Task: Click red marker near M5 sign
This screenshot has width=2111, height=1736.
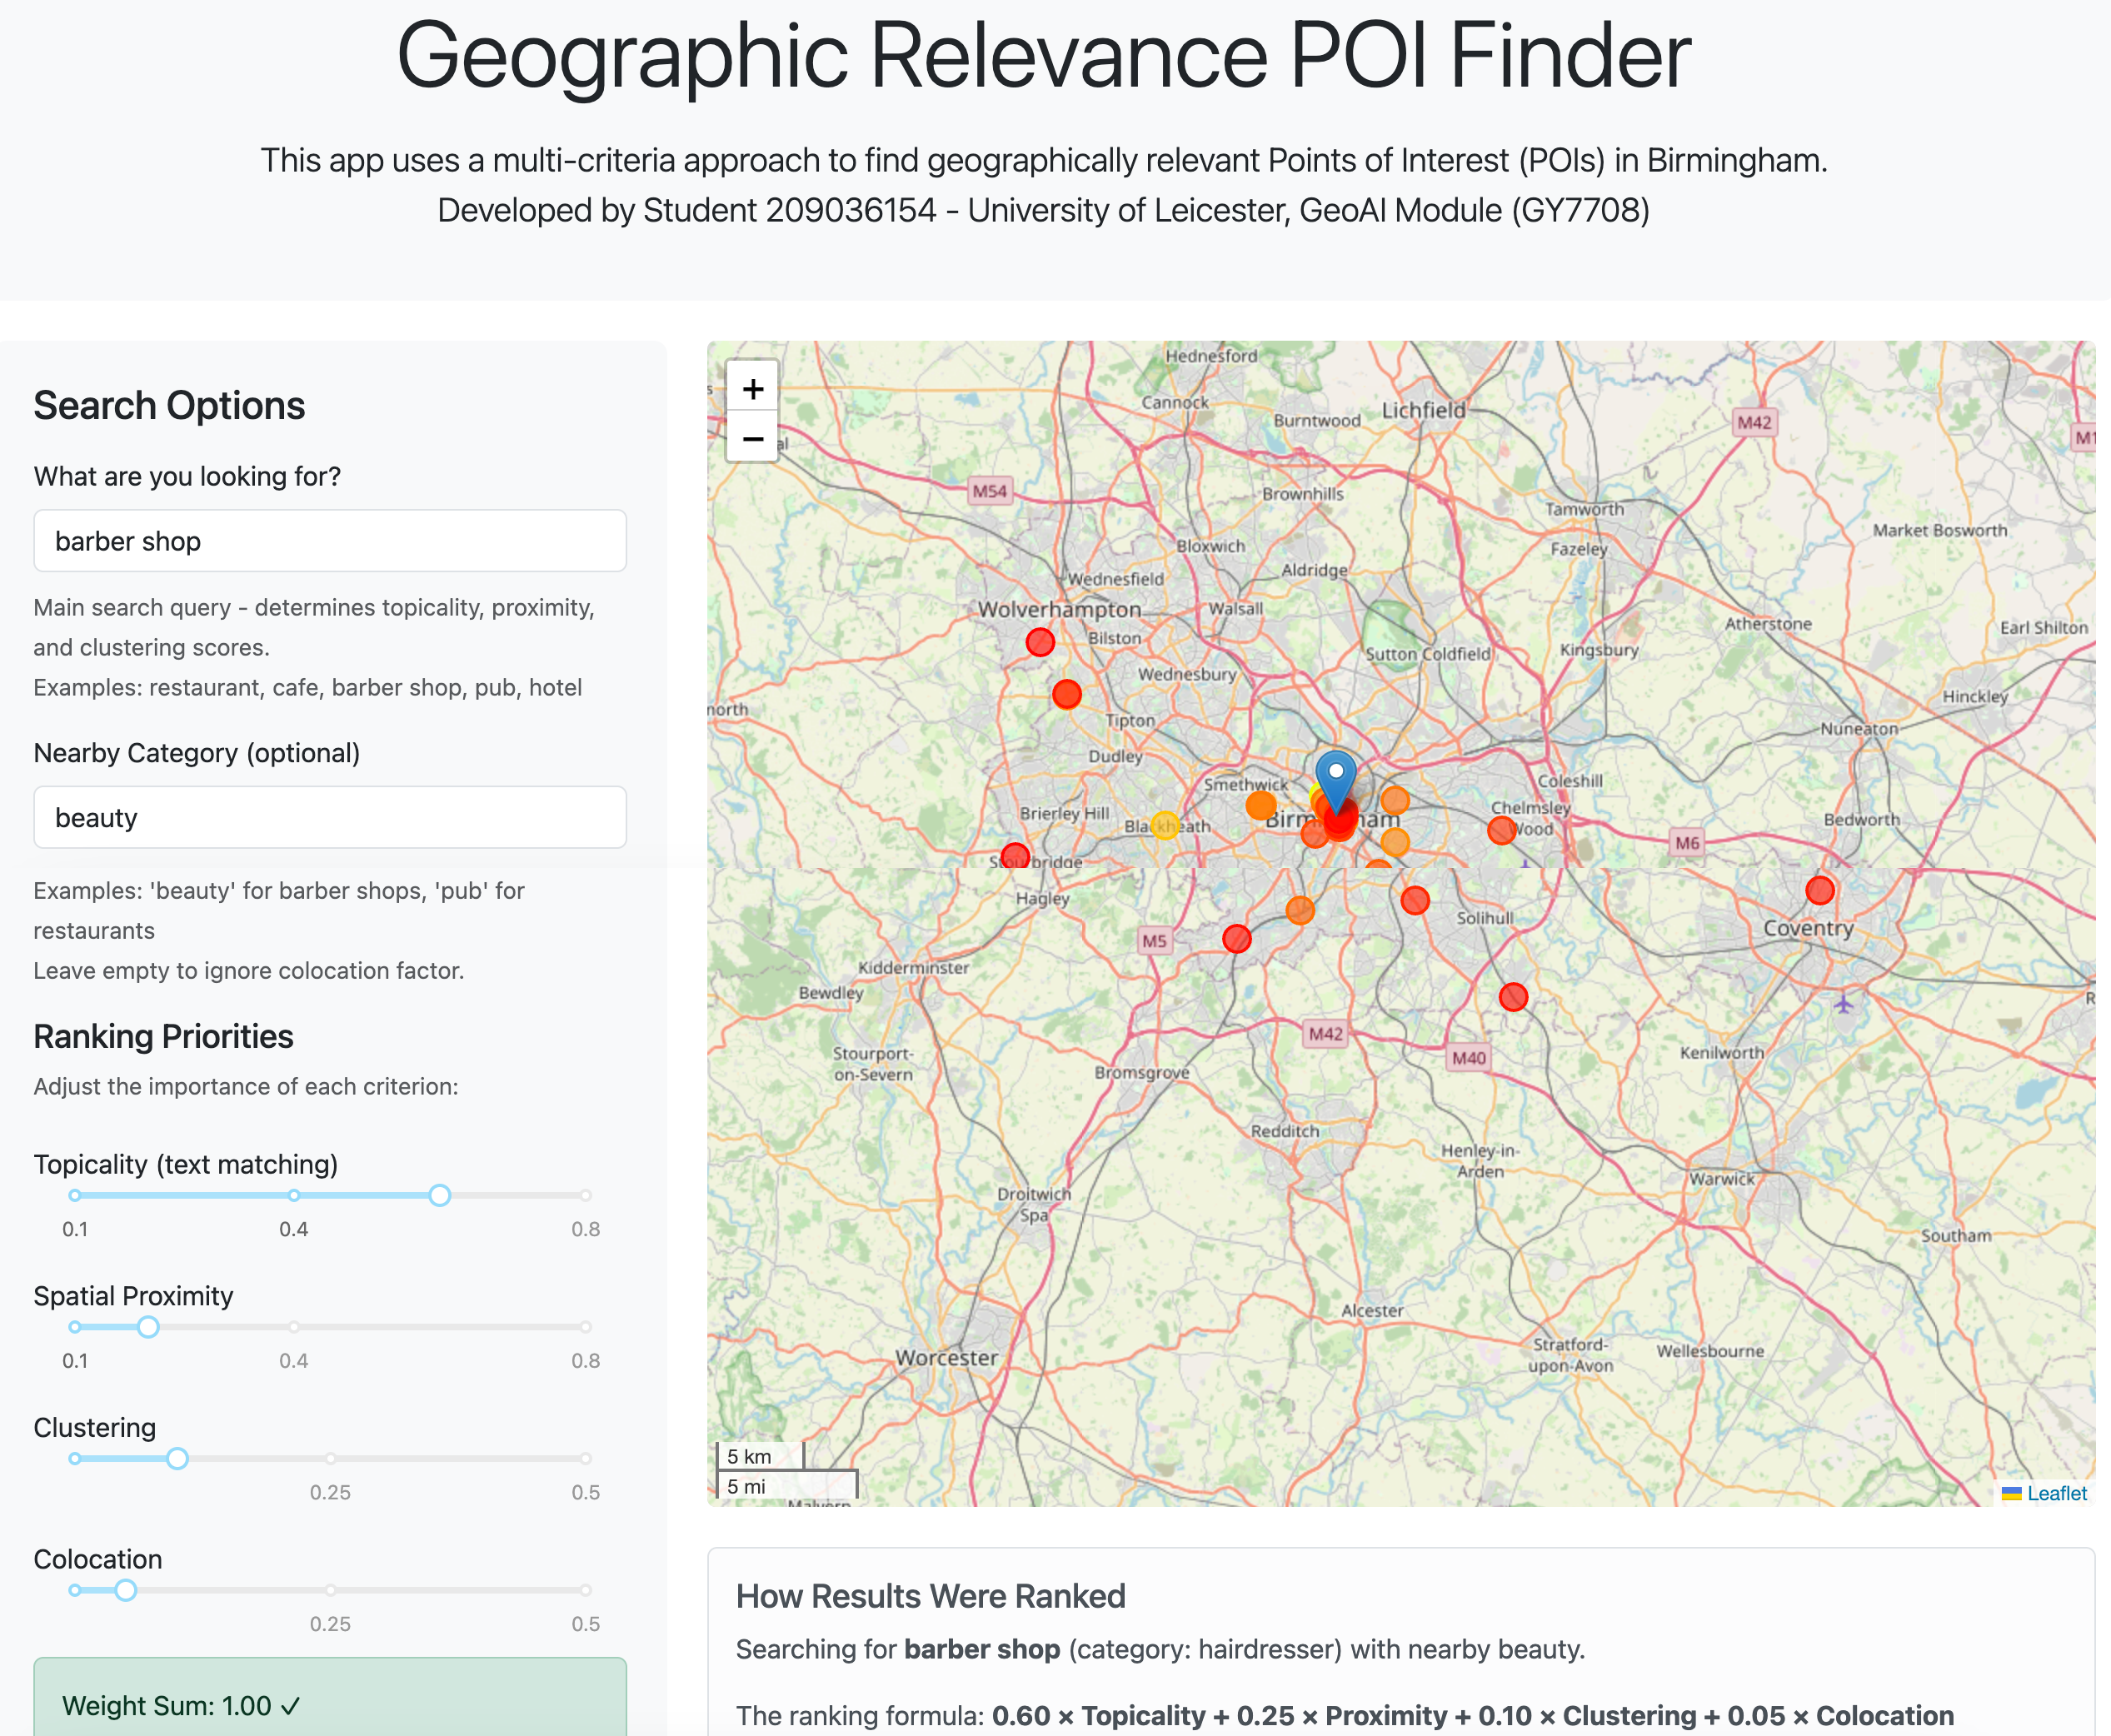Action: (1237, 938)
